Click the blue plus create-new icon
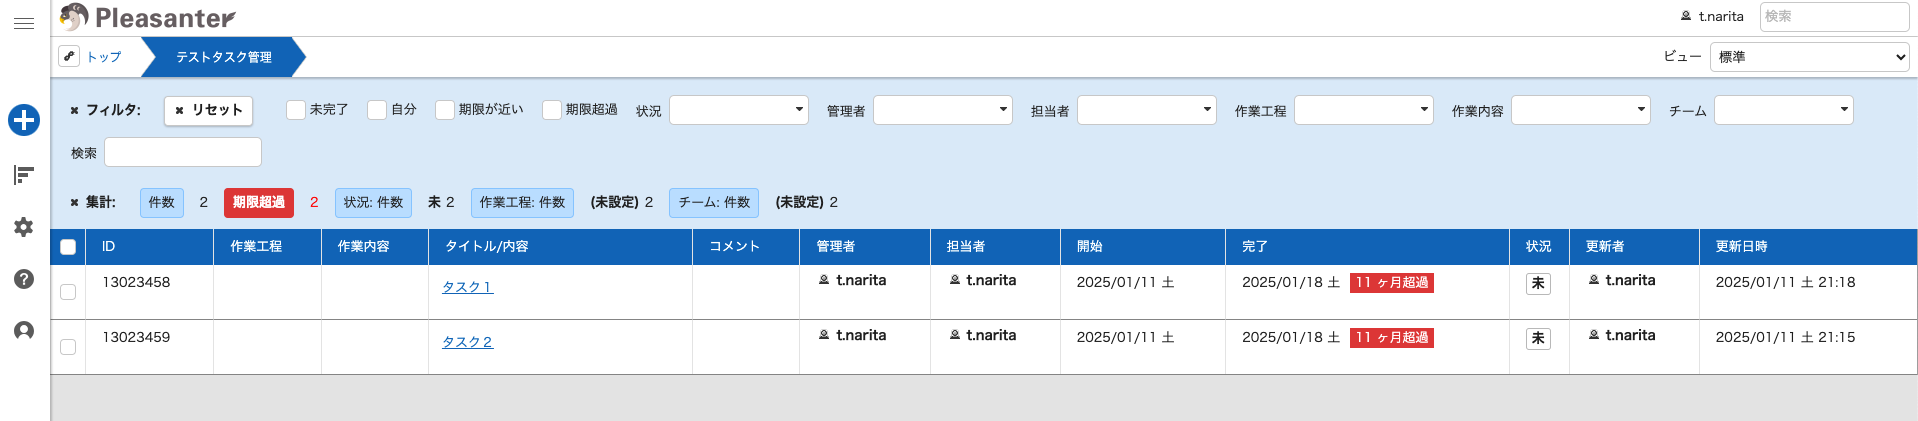The width and height of the screenshot is (1918, 421). (24, 120)
